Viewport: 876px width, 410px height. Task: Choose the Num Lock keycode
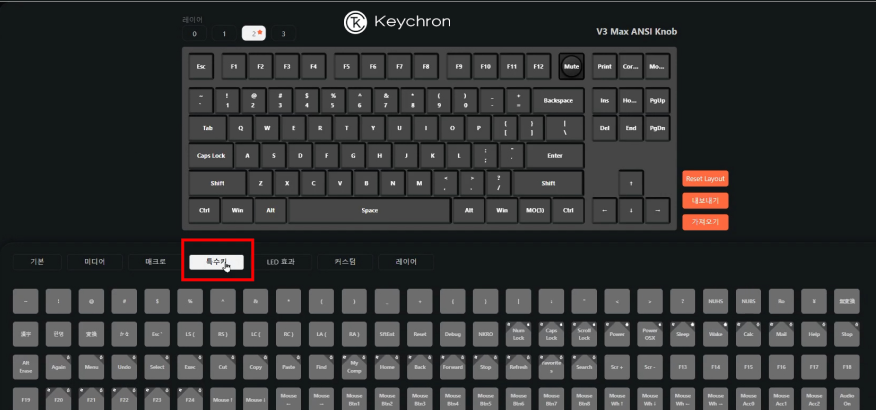pos(518,334)
